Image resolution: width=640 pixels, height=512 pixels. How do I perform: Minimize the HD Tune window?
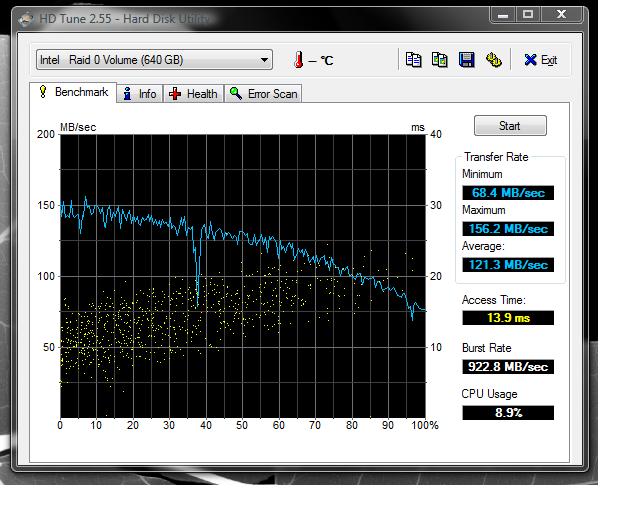(503, 15)
